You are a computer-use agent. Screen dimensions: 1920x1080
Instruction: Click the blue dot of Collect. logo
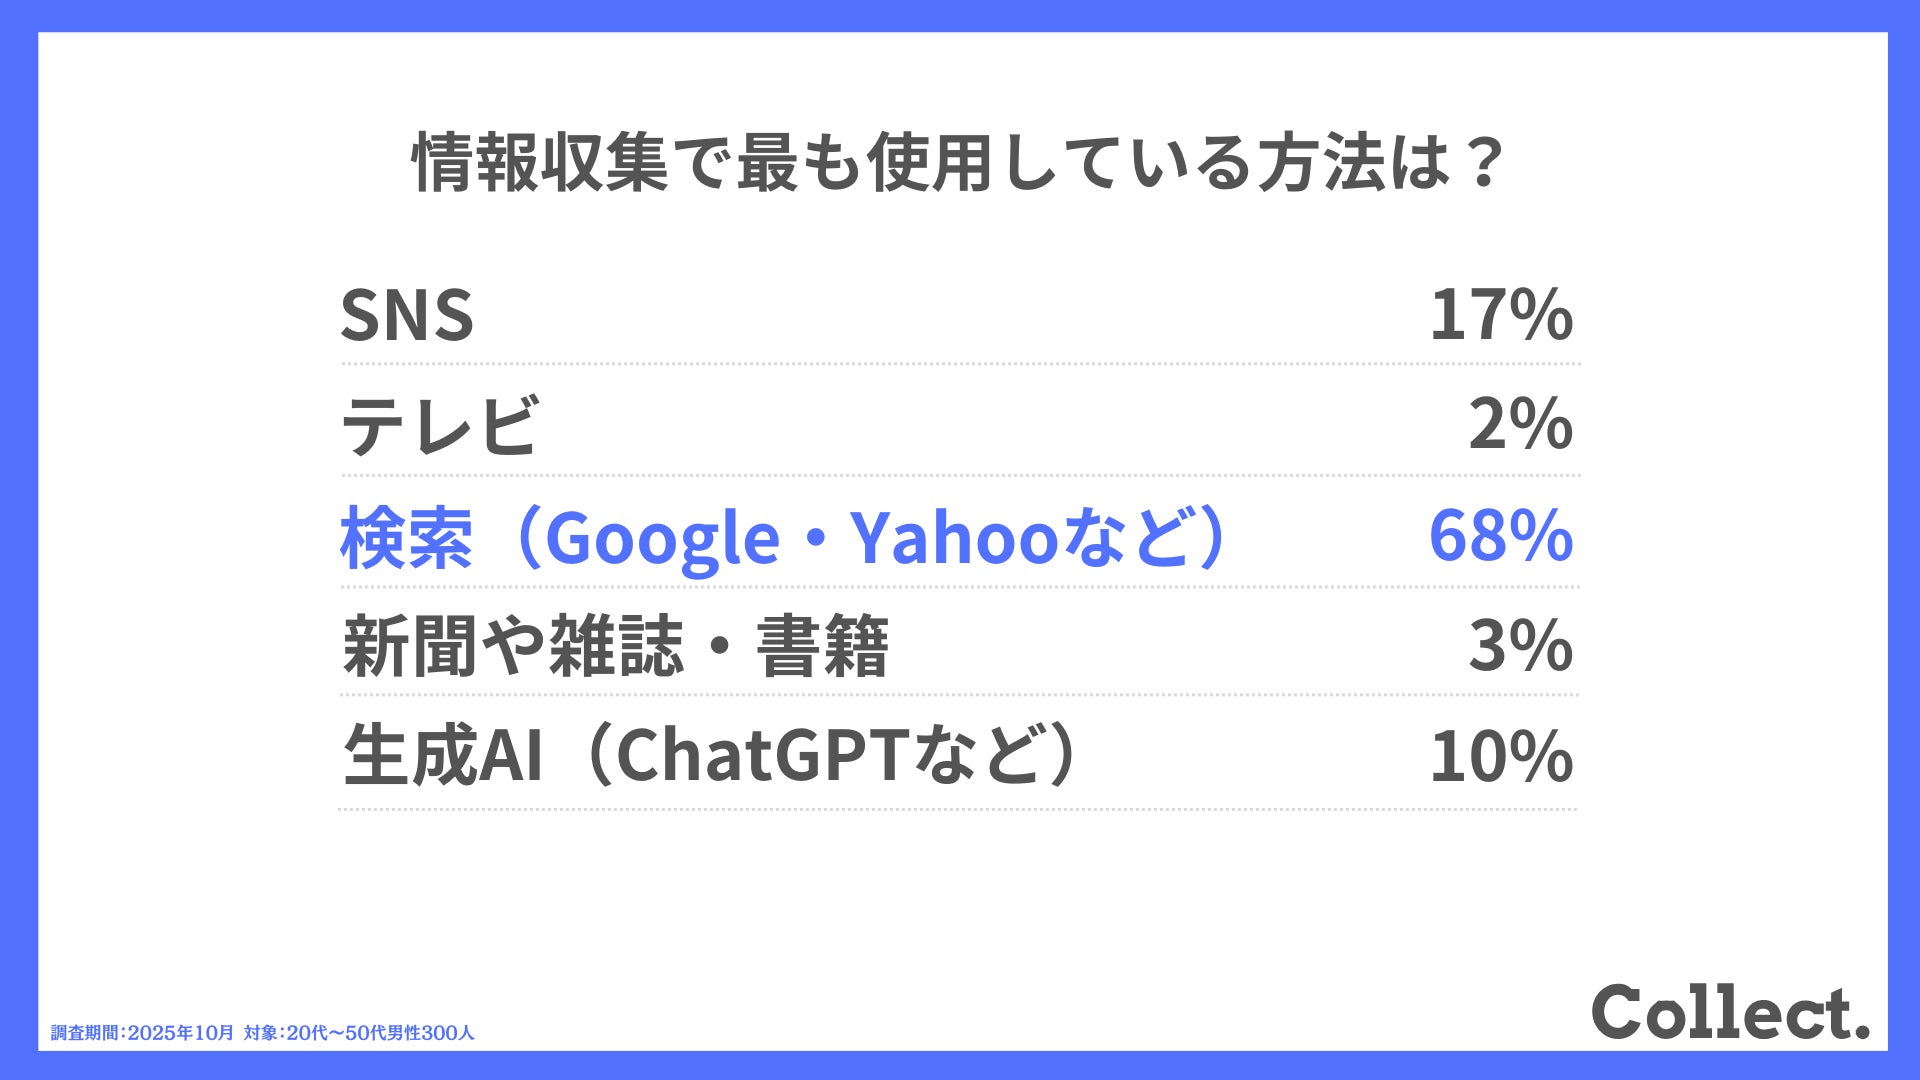pyautogui.click(x=1860, y=1031)
